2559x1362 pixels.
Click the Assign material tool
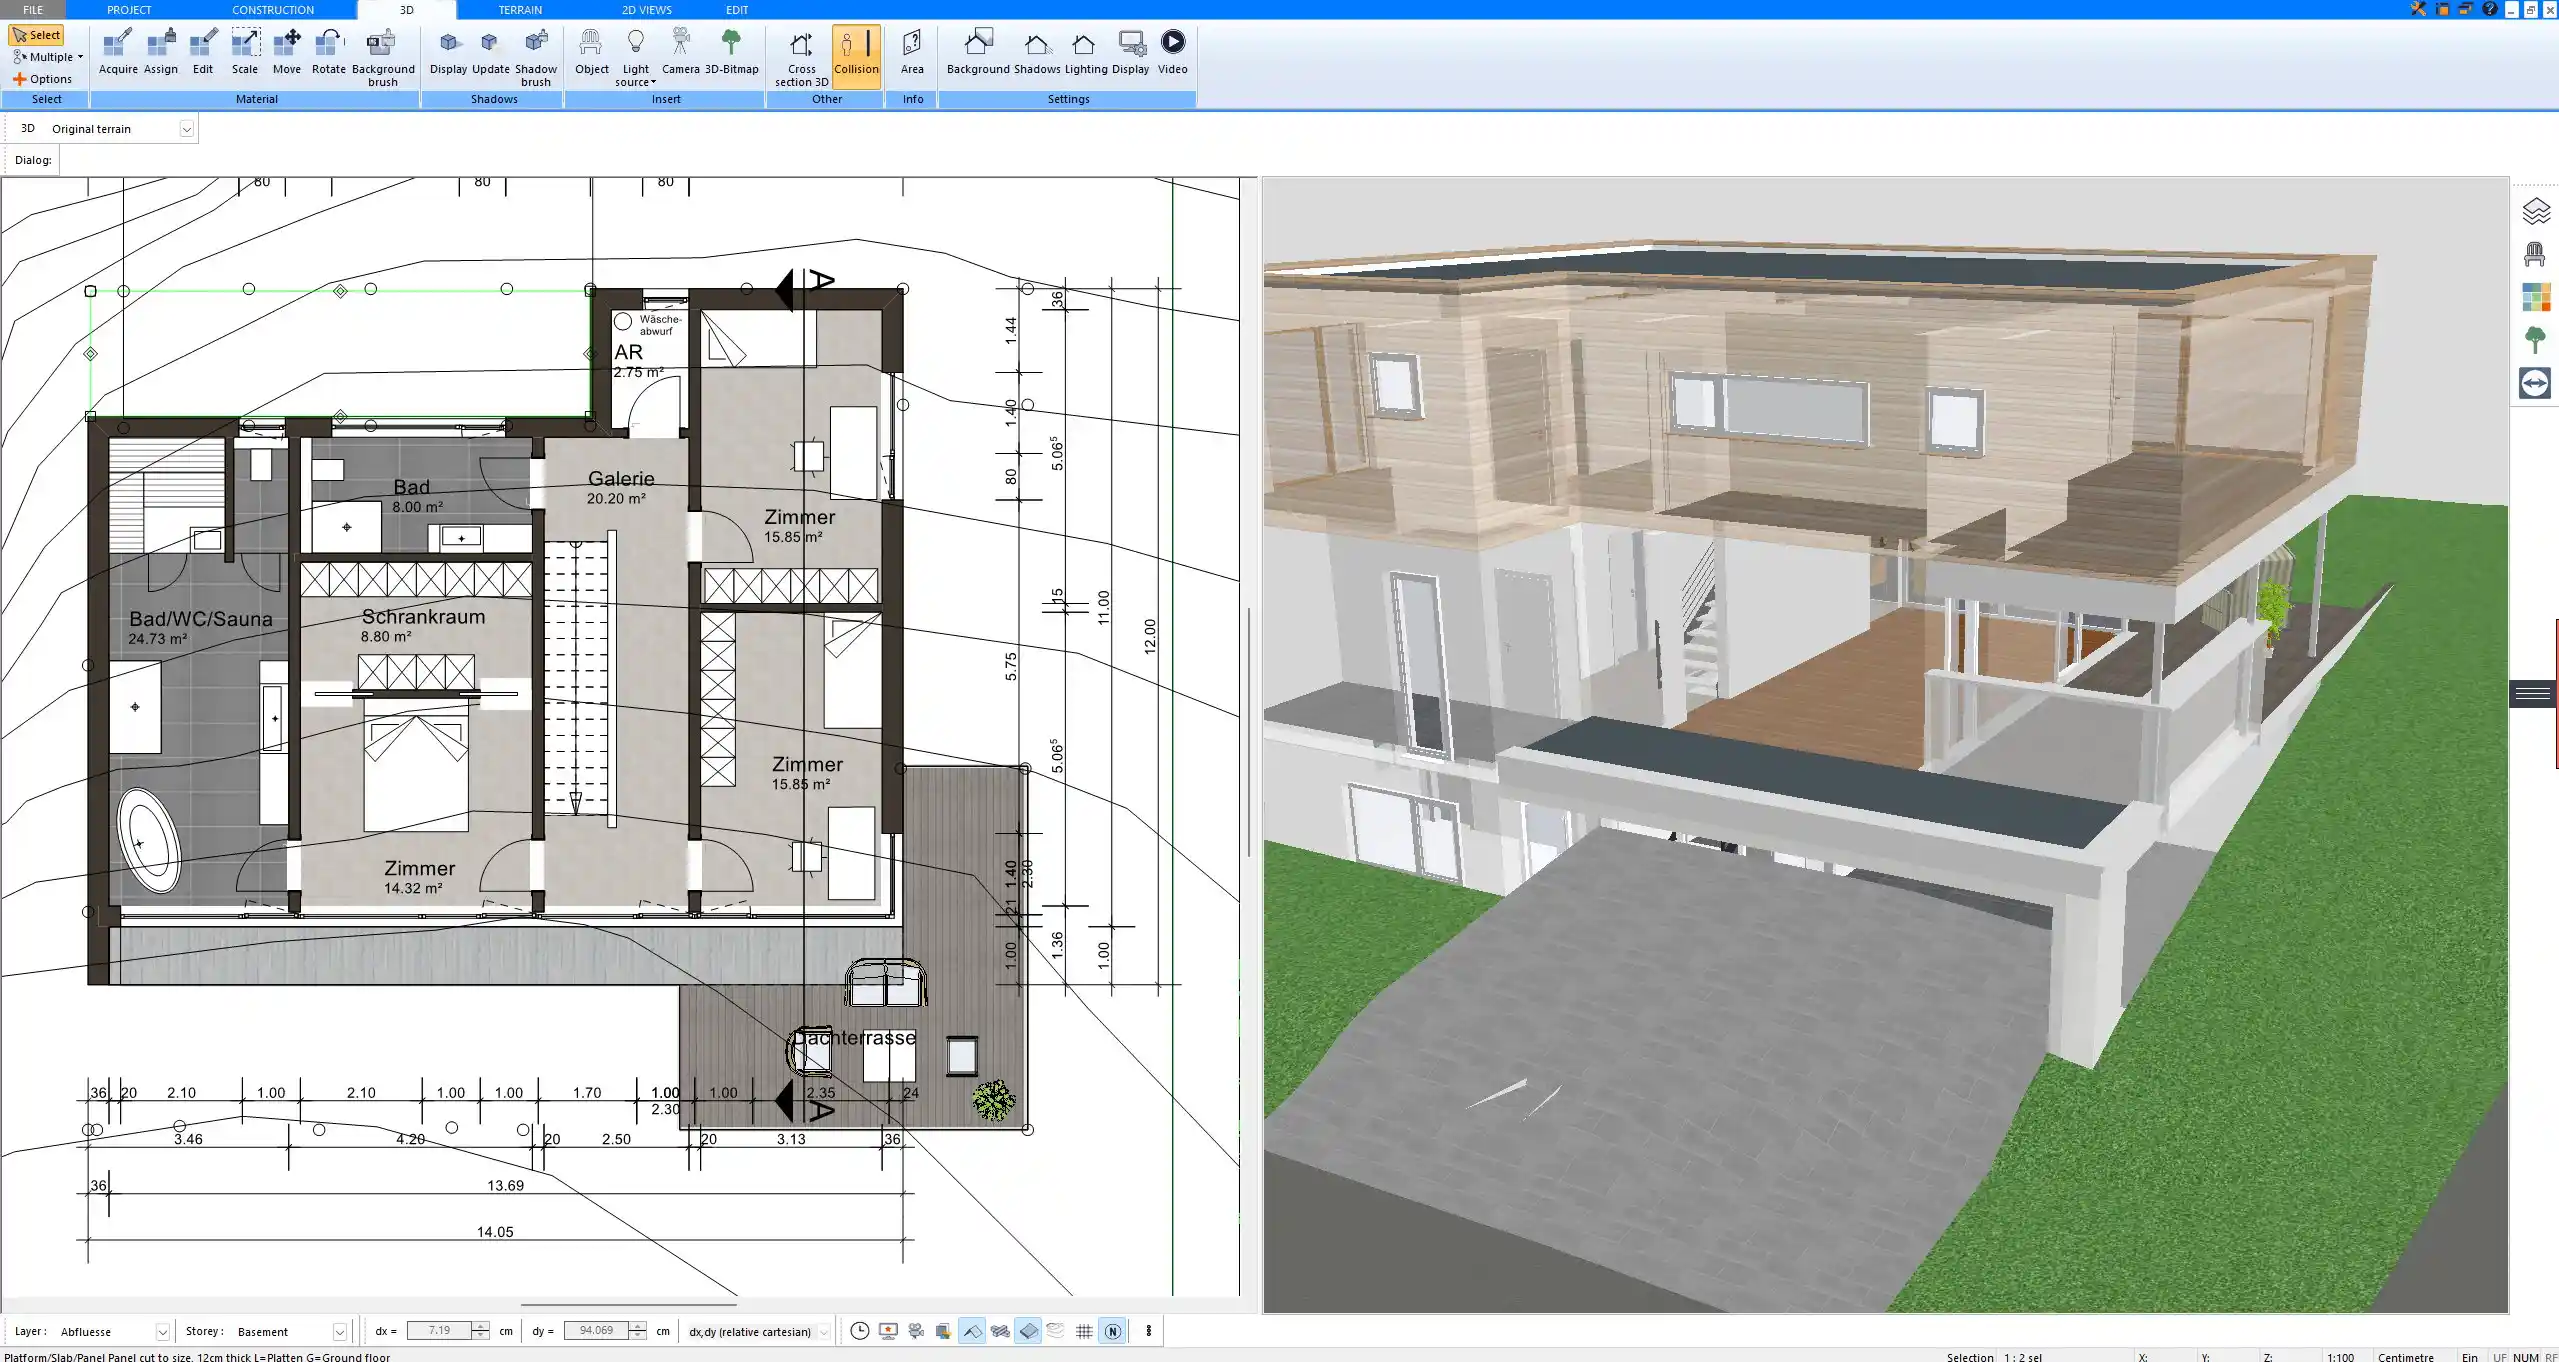coord(160,52)
